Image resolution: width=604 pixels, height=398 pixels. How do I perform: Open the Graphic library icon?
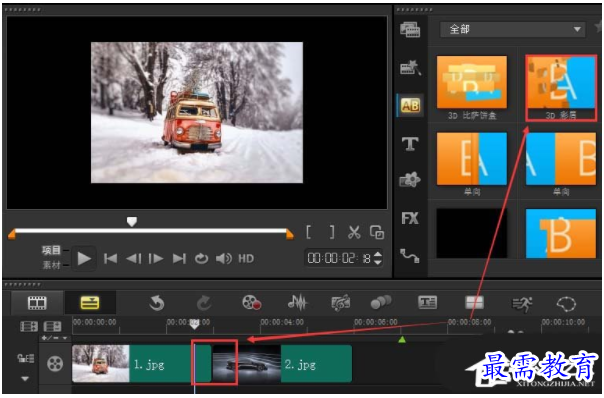pos(410,180)
